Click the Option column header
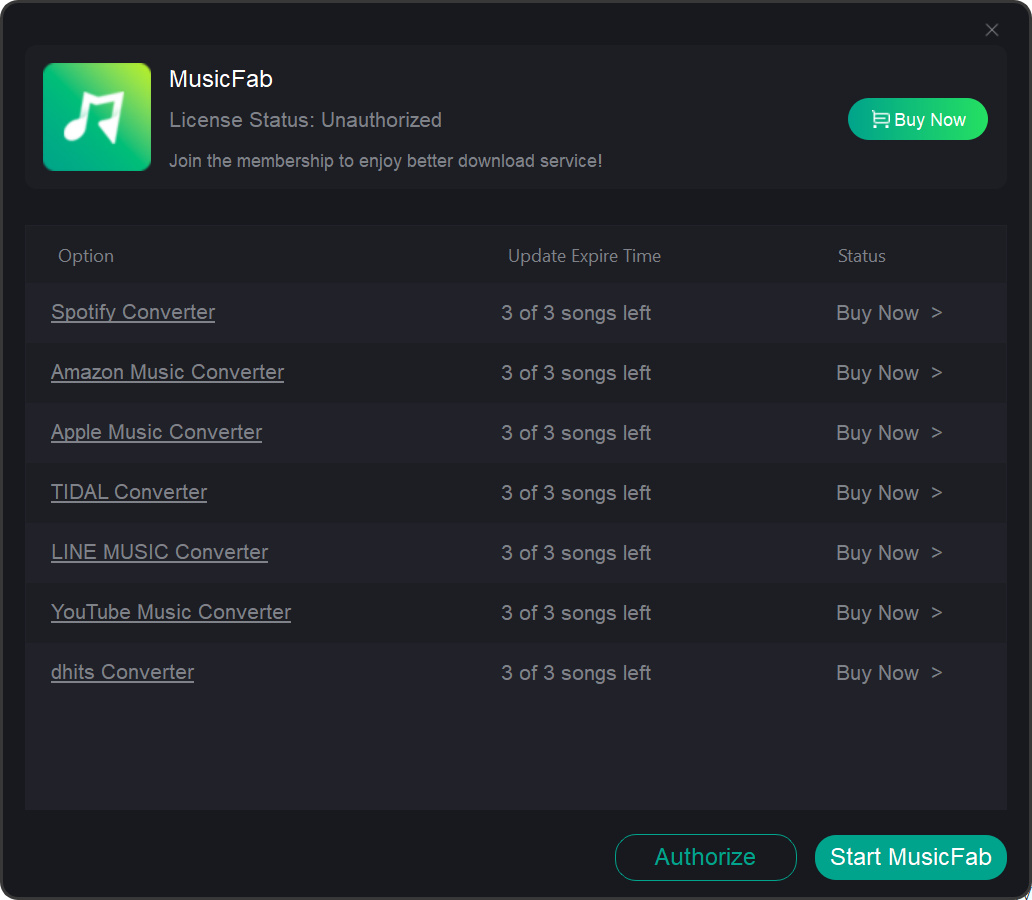Viewport: 1032px width, 900px height. (86, 256)
